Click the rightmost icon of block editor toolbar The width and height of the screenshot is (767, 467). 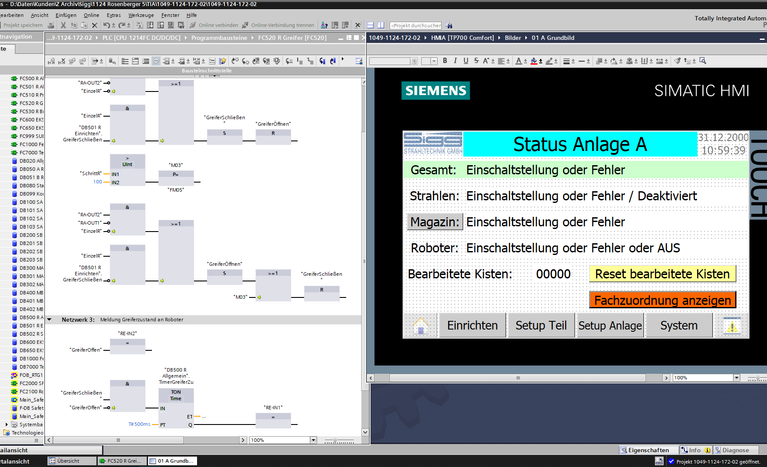coord(359,61)
